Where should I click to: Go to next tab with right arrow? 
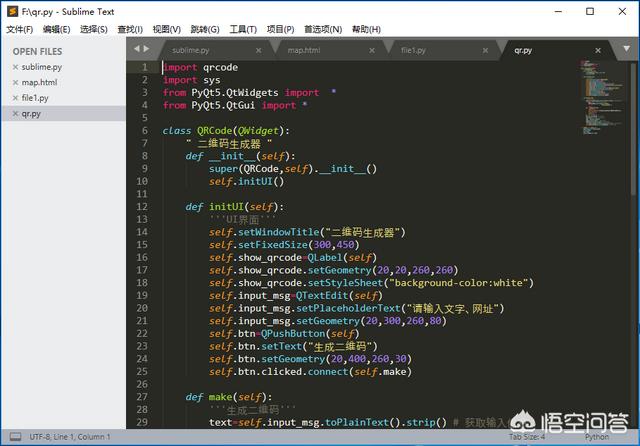pos(147,49)
